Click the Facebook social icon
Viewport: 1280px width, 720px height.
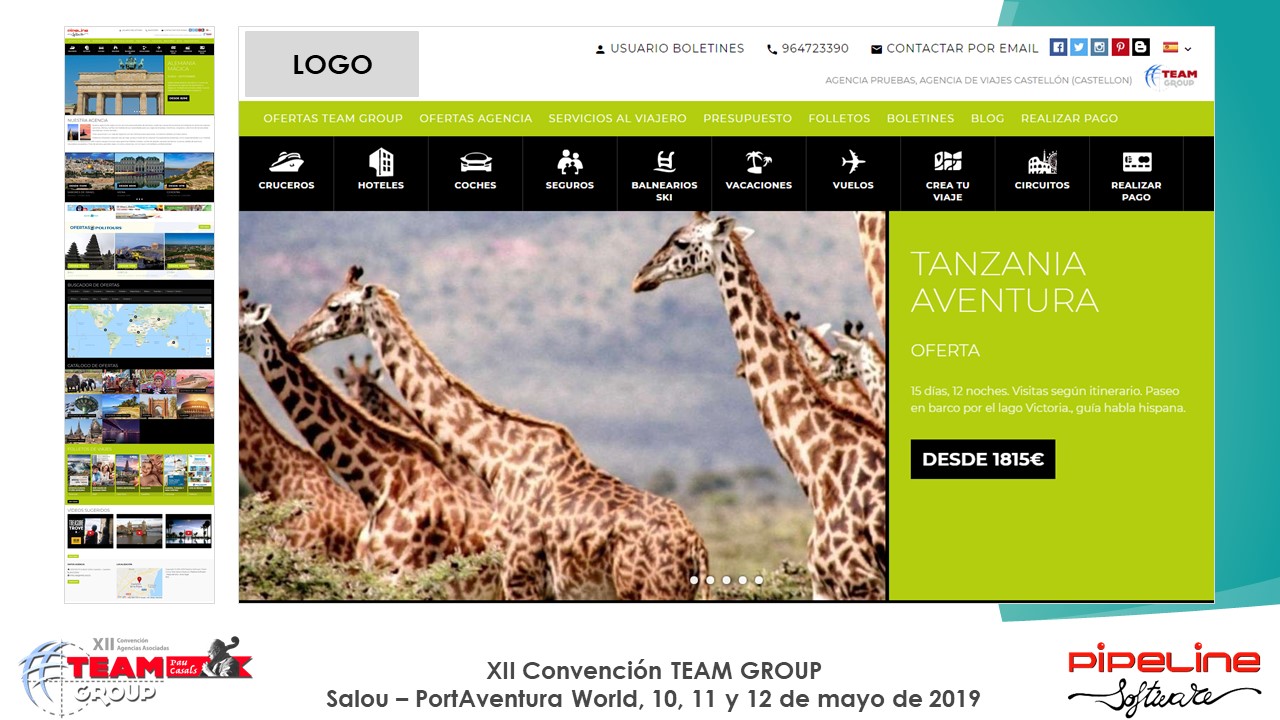point(1058,47)
